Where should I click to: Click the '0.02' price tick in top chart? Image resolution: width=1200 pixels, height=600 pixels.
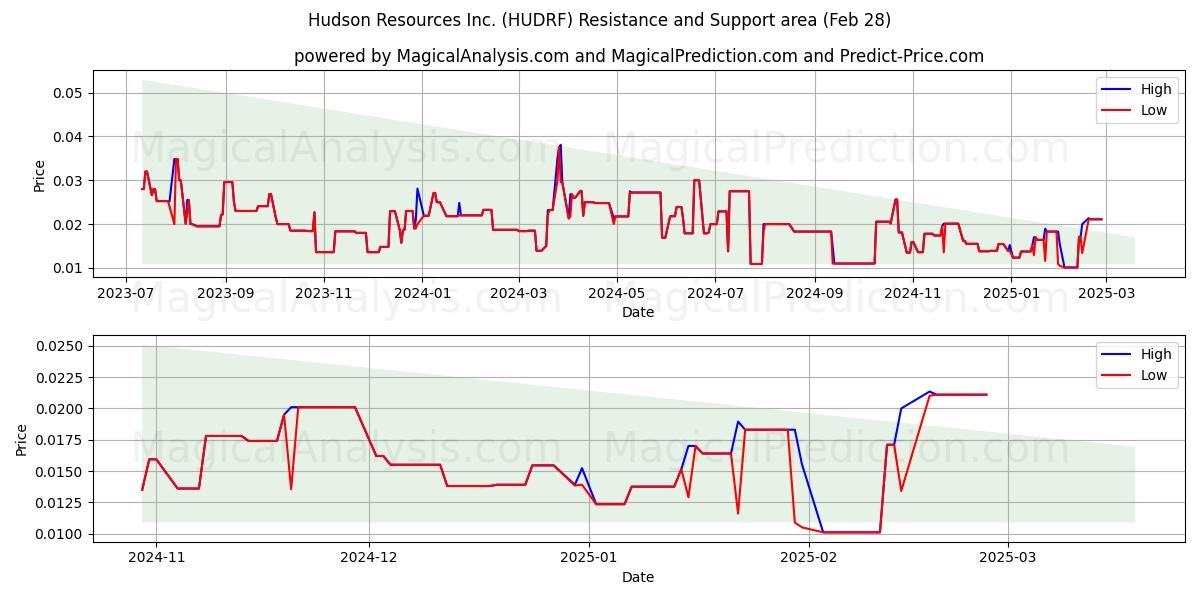[69, 225]
